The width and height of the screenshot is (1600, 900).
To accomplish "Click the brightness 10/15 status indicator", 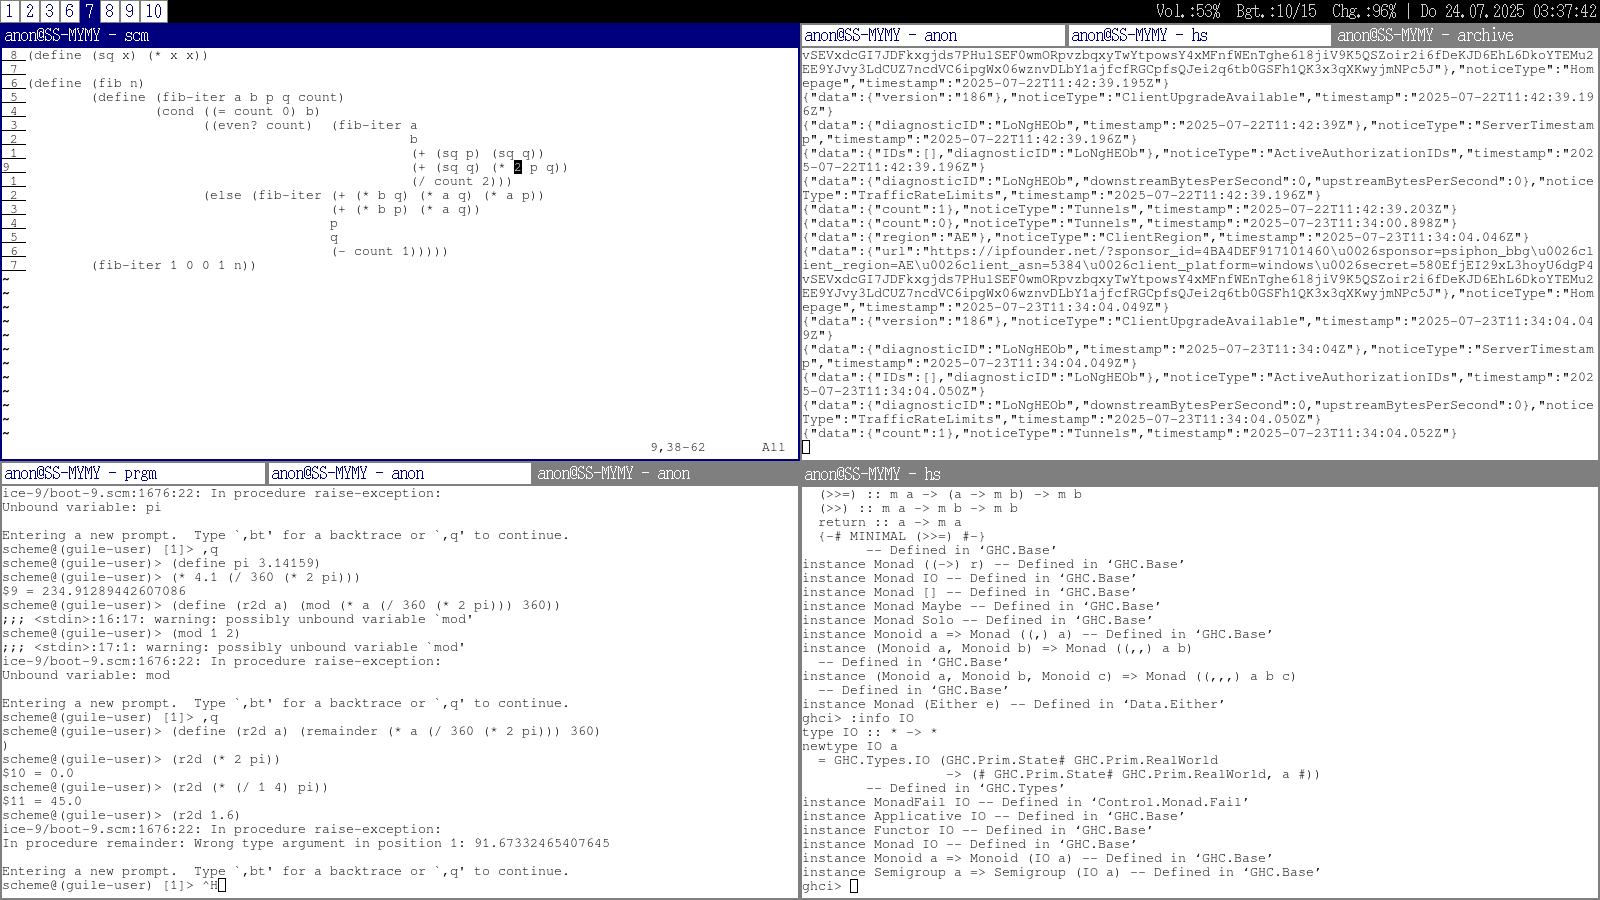I will [1276, 11].
